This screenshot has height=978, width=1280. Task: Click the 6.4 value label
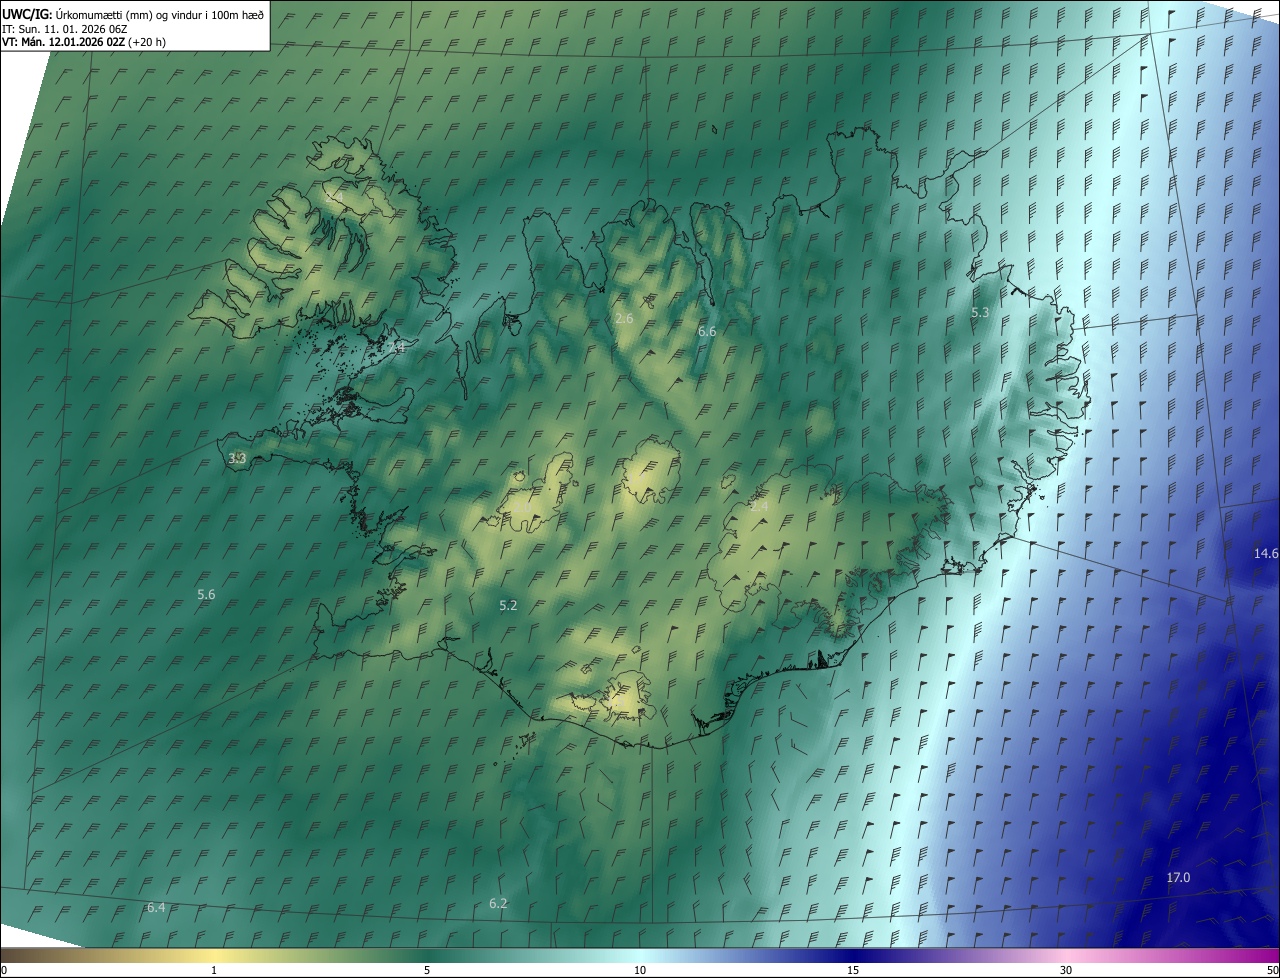[156, 907]
